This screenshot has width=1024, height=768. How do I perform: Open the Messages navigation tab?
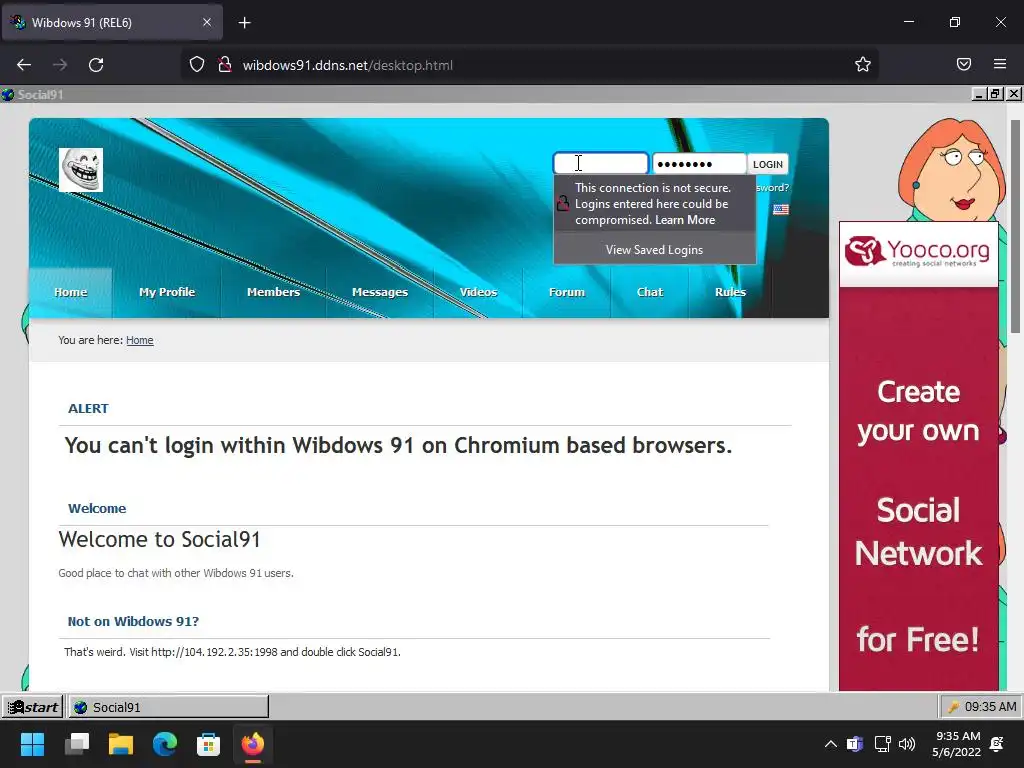pyautogui.click(x=379, y=292)
